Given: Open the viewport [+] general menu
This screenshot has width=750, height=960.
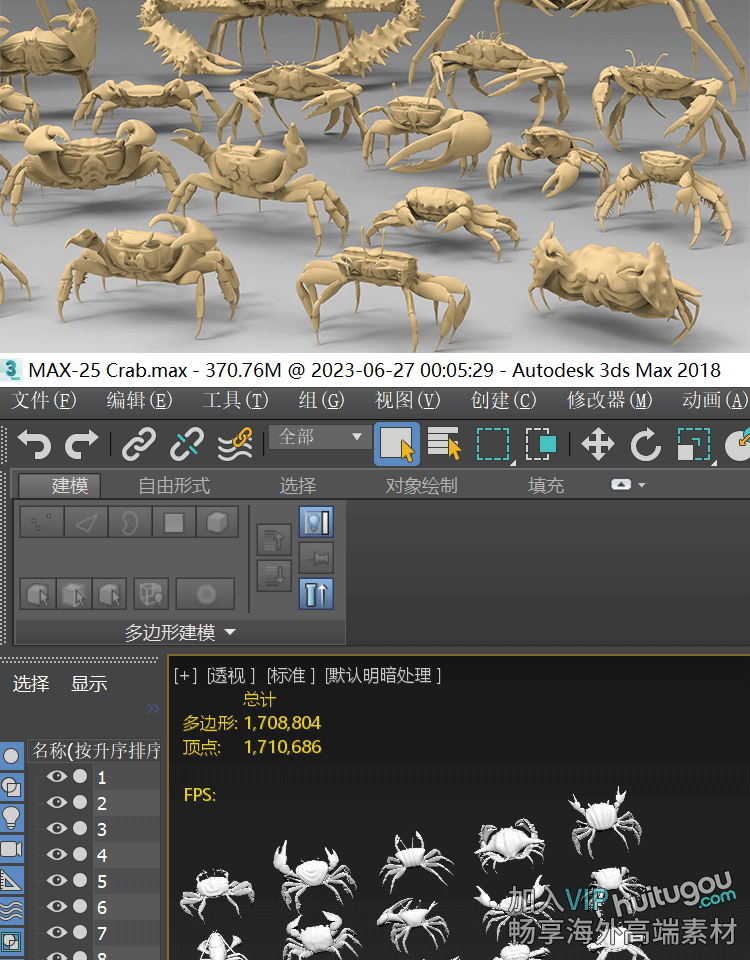Looking at the screenshot, I should [185, 676].
